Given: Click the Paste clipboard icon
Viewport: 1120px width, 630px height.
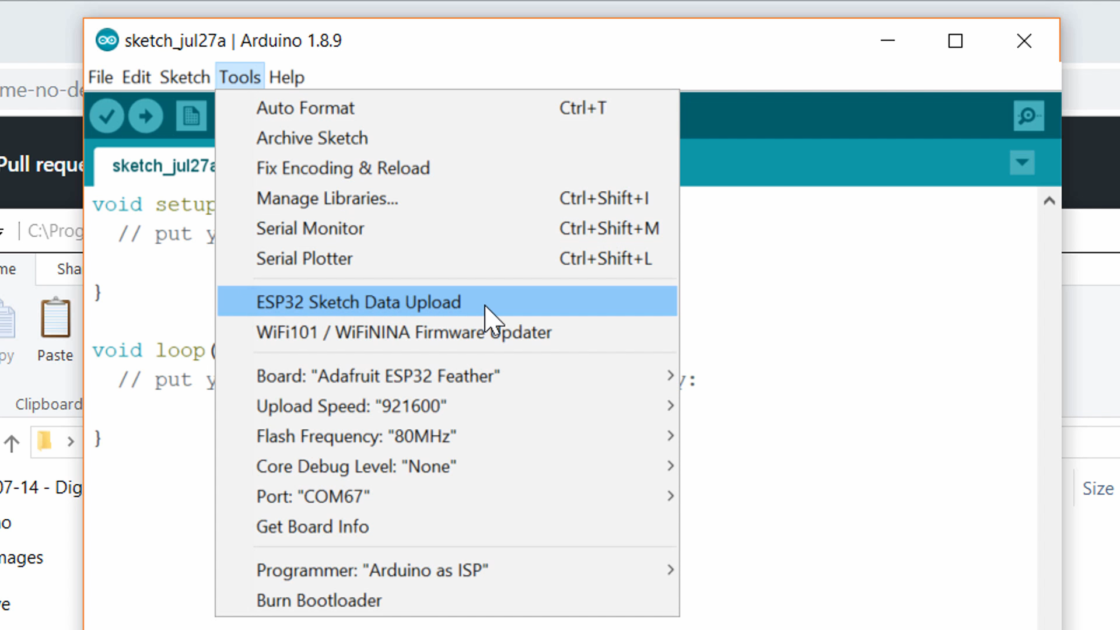Looking at the screenshot, I should click(55, 320).
